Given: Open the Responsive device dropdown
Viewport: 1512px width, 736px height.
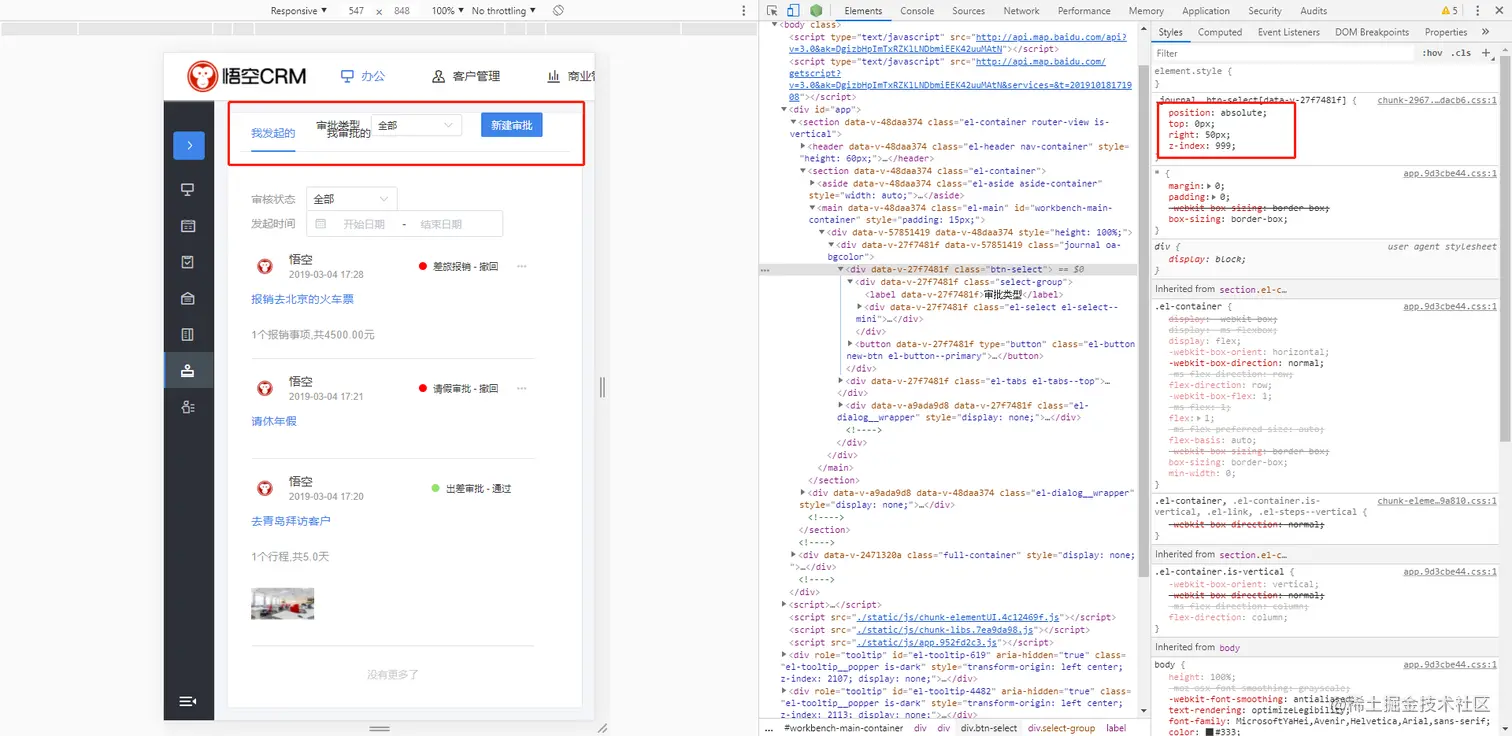Looking at the screenshot, I should [299, 11].
